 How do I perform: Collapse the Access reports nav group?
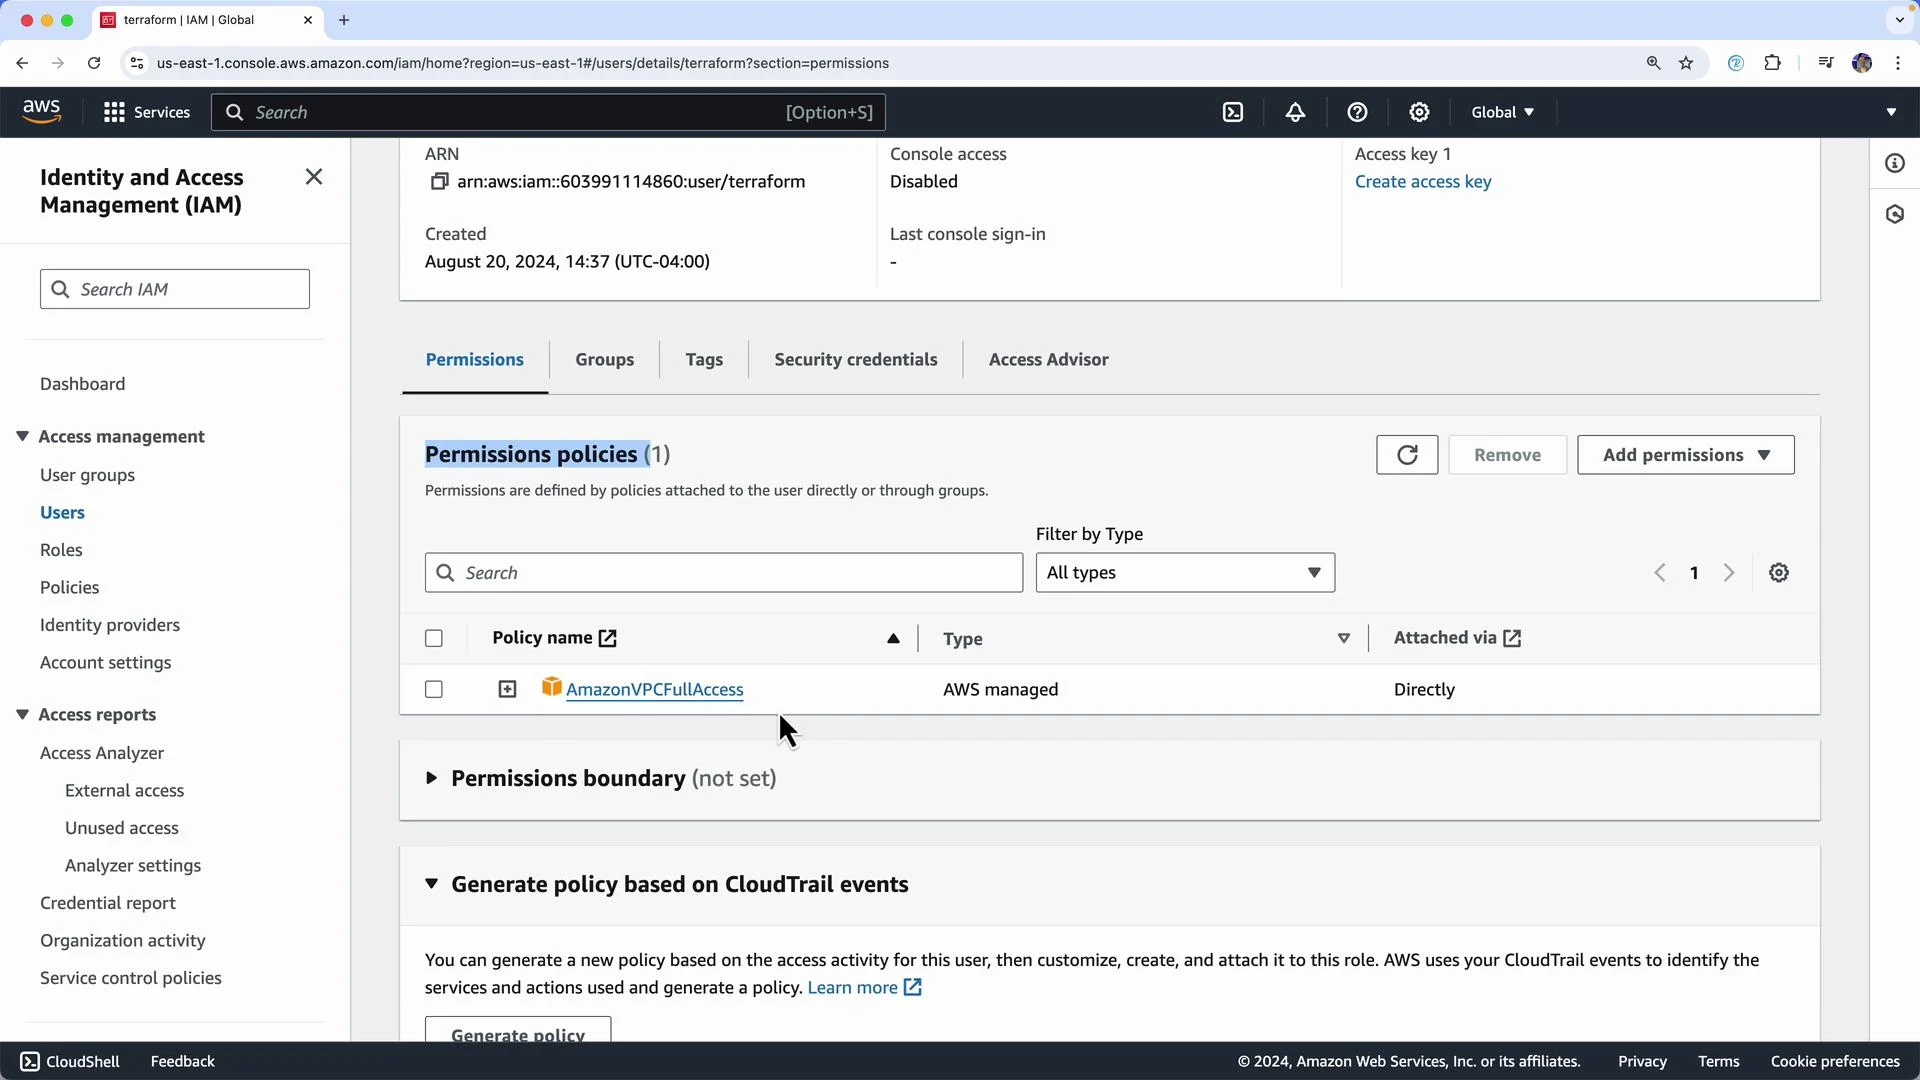tap(22, 714)
